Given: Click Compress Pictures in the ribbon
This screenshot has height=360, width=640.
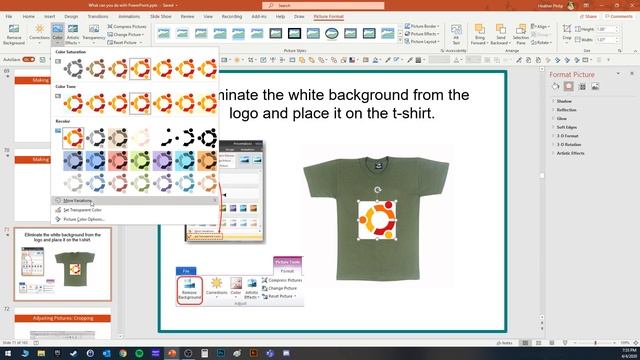Looking at the screenshot, I should coord(127,27).
